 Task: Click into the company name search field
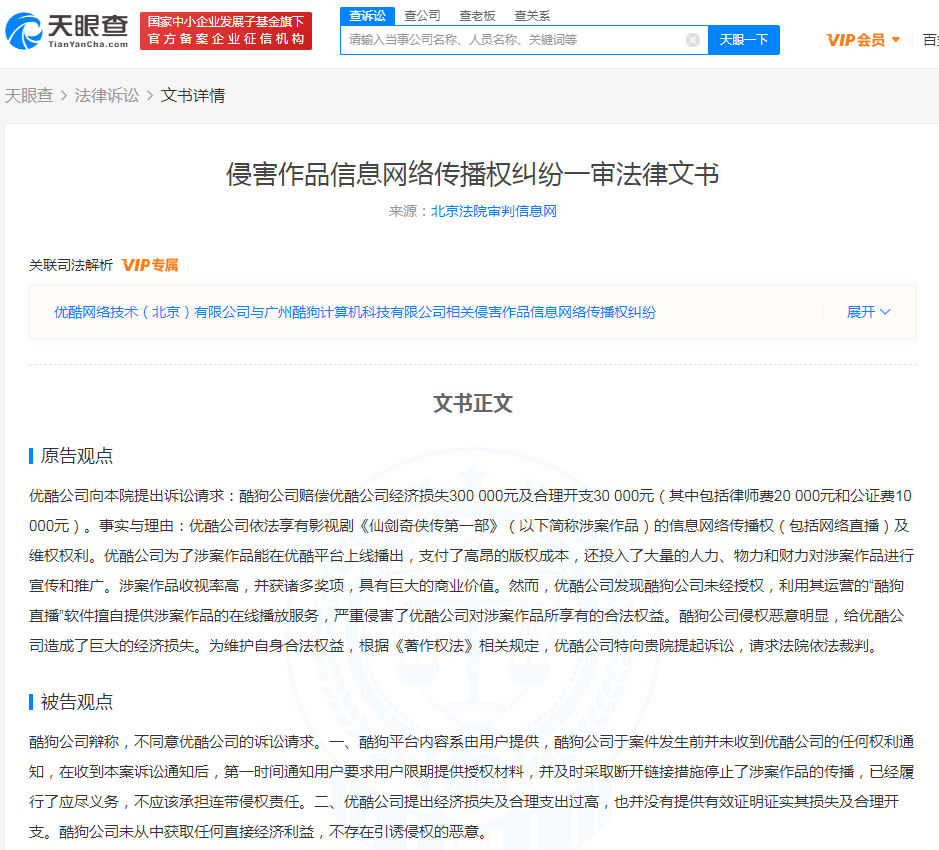pyautogui.click(x=510, y=40)
